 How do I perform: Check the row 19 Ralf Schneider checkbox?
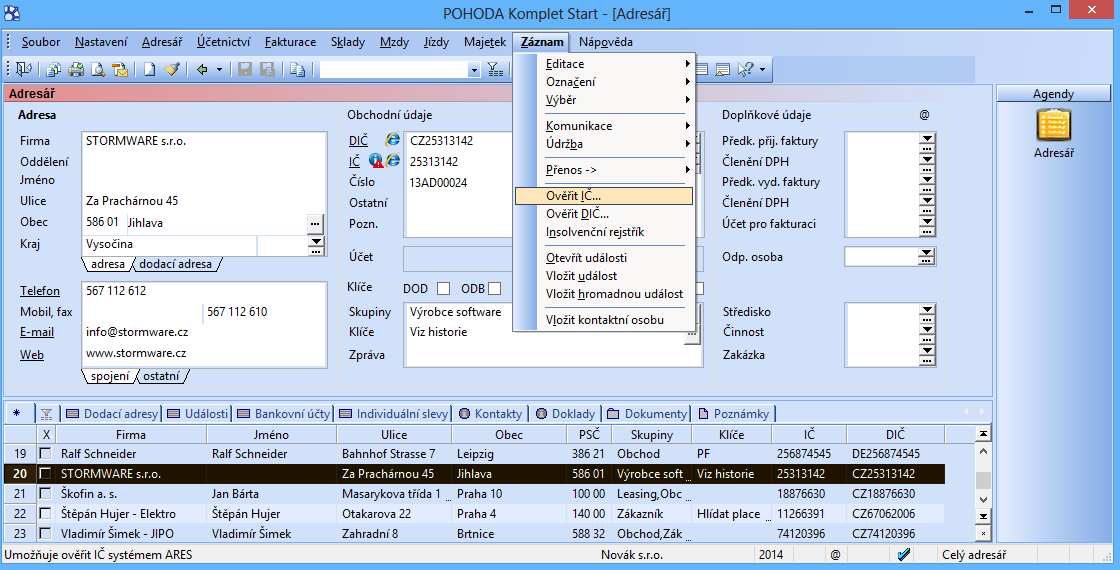coord(46,454)
